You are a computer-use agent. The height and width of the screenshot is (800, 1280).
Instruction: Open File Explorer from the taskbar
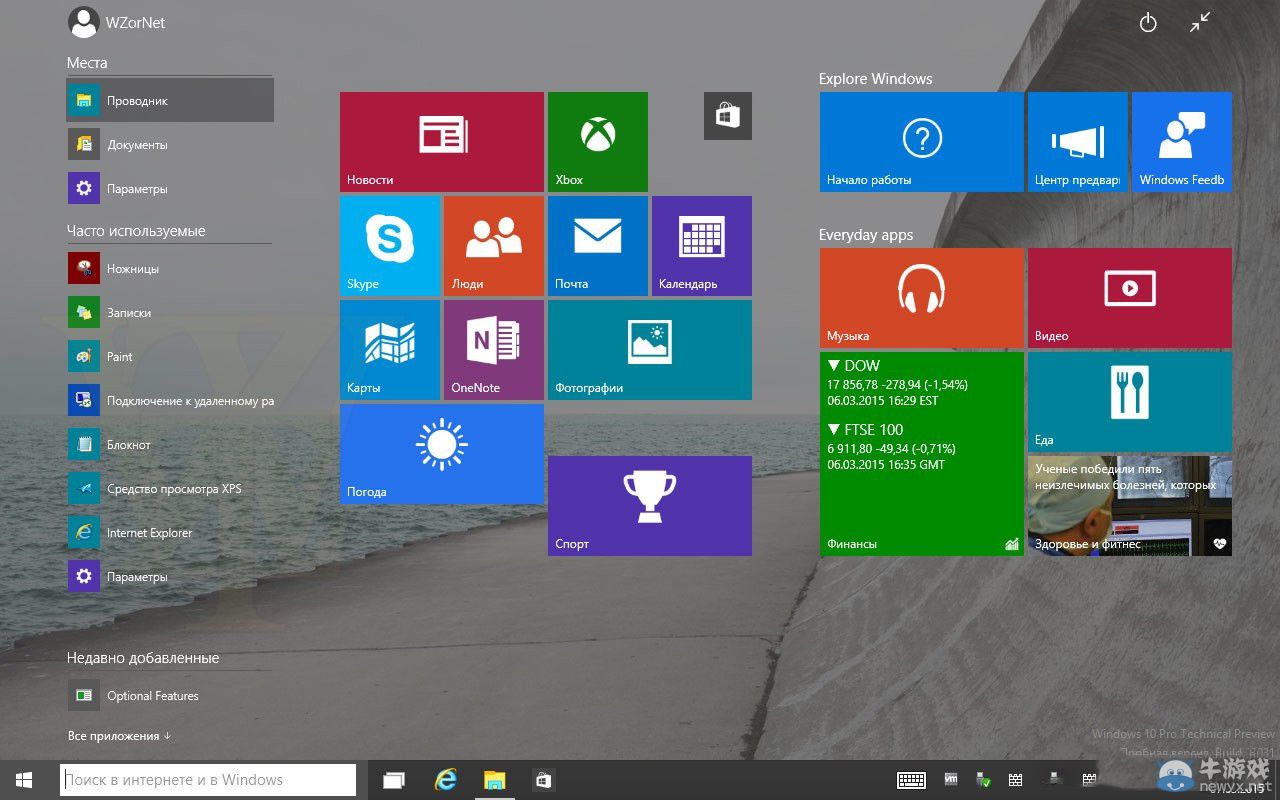coord(494,780)
